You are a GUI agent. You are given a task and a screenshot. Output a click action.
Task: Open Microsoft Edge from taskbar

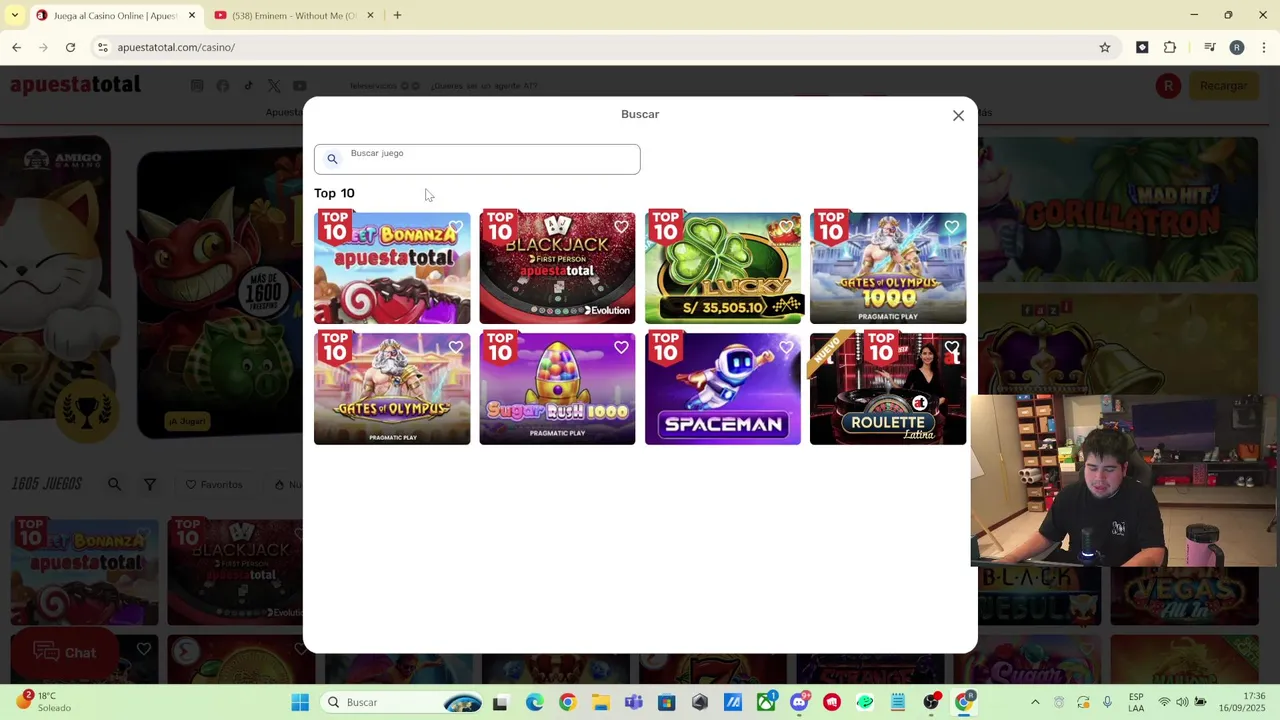point(534,702)
